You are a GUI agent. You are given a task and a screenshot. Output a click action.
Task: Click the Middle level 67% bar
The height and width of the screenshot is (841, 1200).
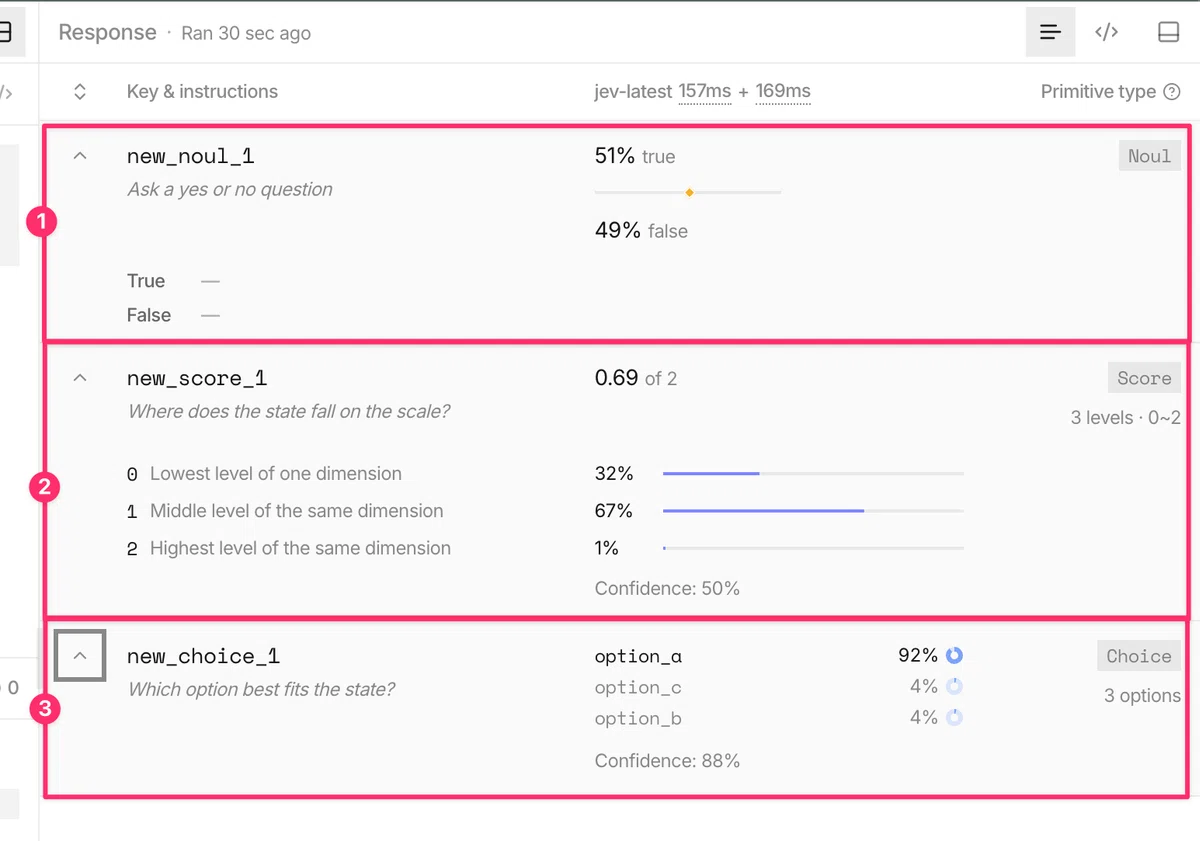click(813, 511)
